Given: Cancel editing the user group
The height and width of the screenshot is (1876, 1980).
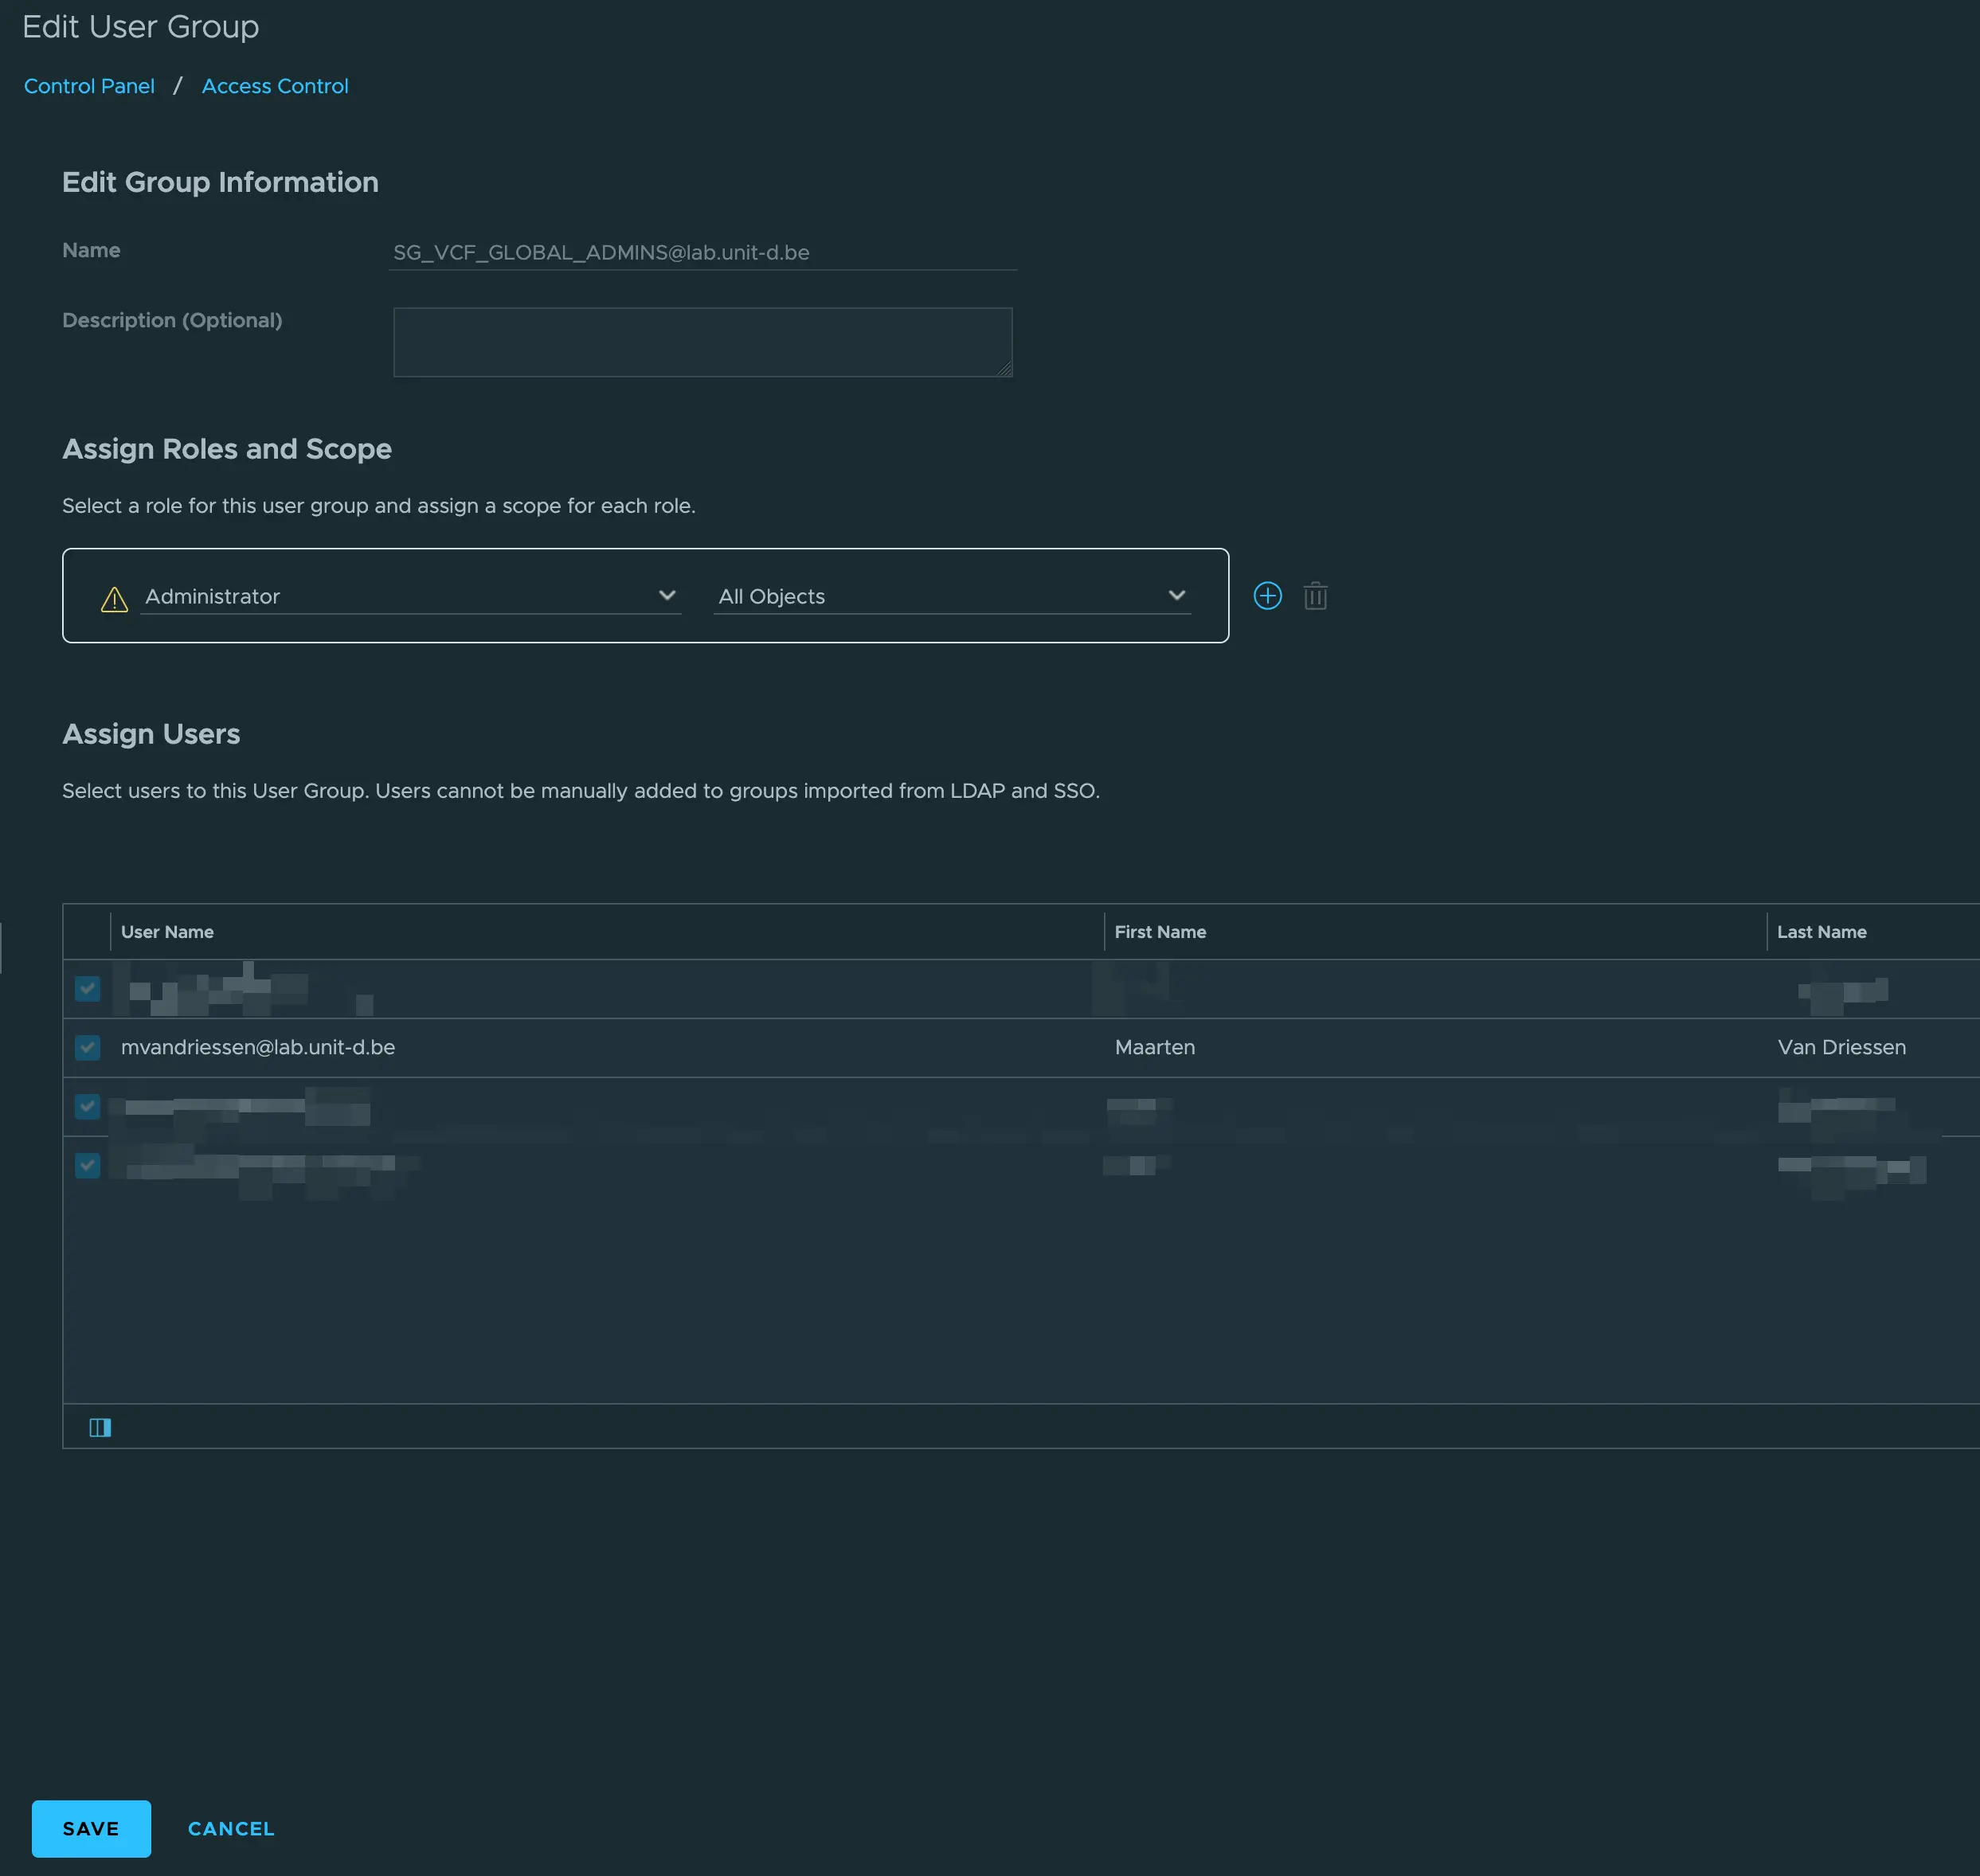Looking at the screenshot, I should pos(230,1828).
